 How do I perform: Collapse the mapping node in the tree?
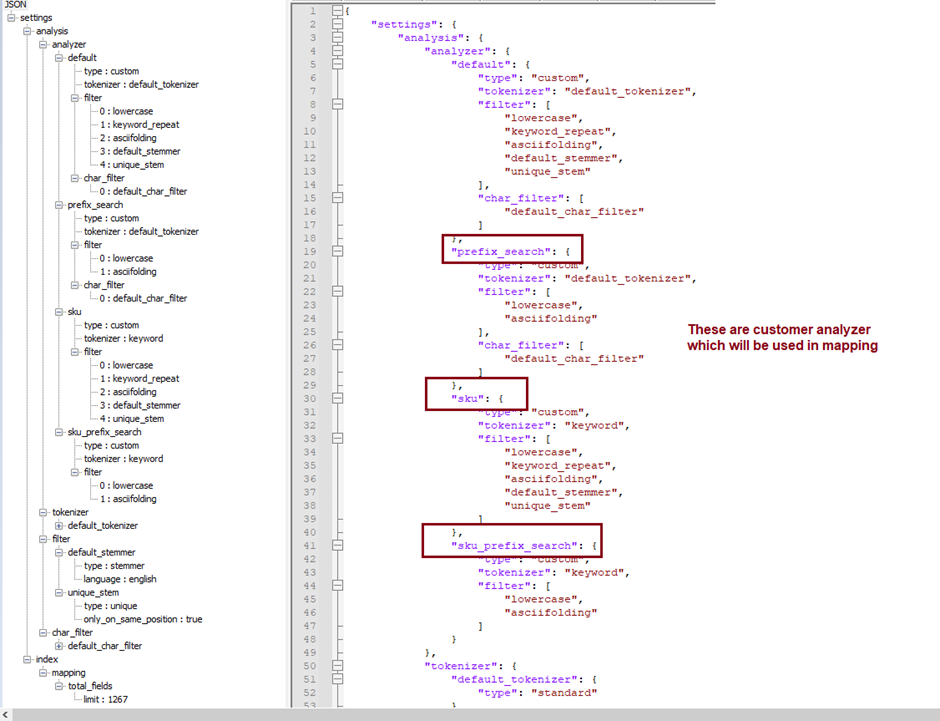(x=44, y=673)
